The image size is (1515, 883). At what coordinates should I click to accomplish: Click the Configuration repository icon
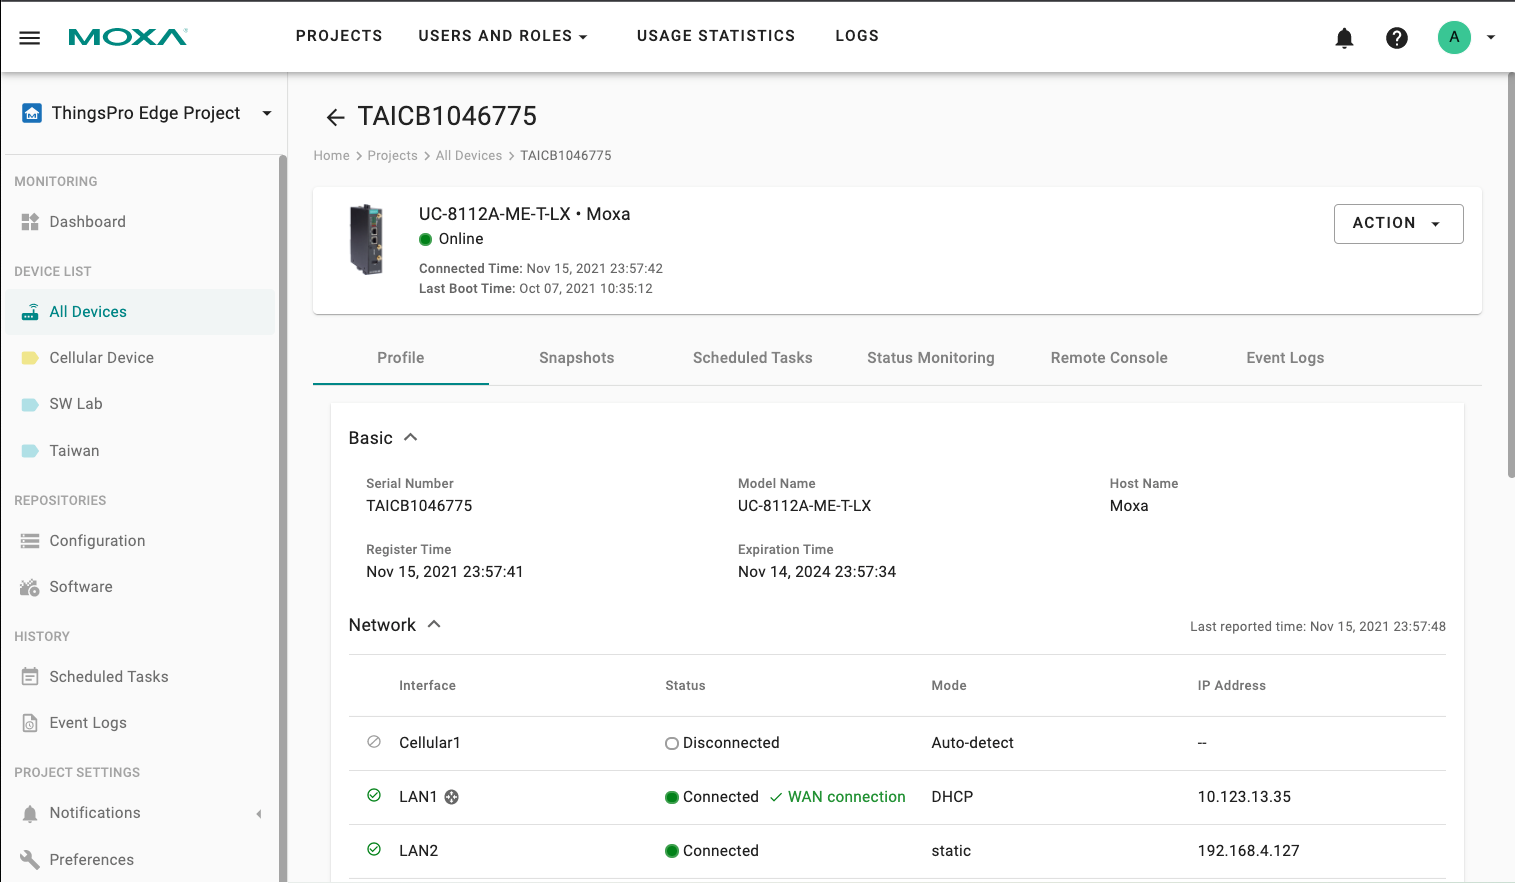[30, 541]
